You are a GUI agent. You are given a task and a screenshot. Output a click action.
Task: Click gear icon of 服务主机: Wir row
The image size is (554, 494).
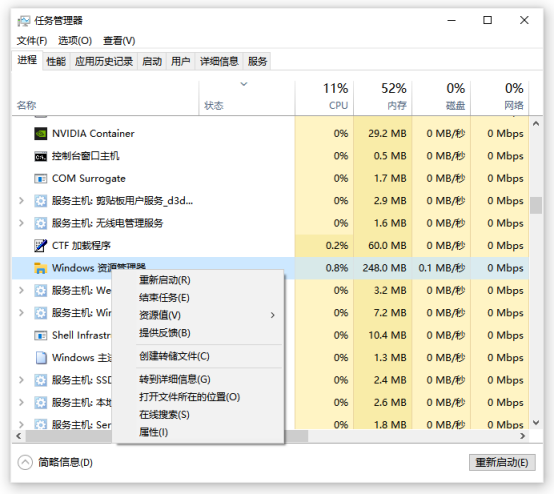pyautogui.click(x=41, y=313)
